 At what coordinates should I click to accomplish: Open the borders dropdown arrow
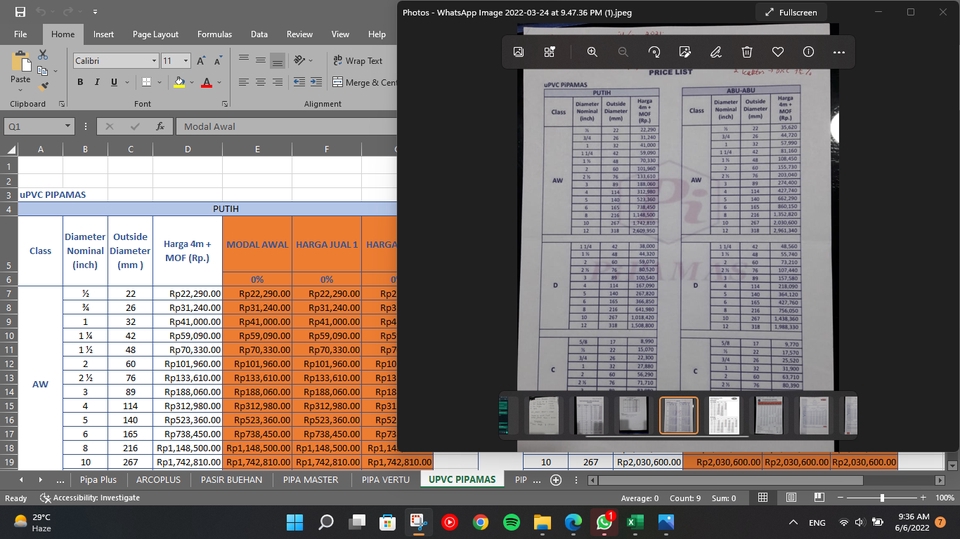coord(159,82)
